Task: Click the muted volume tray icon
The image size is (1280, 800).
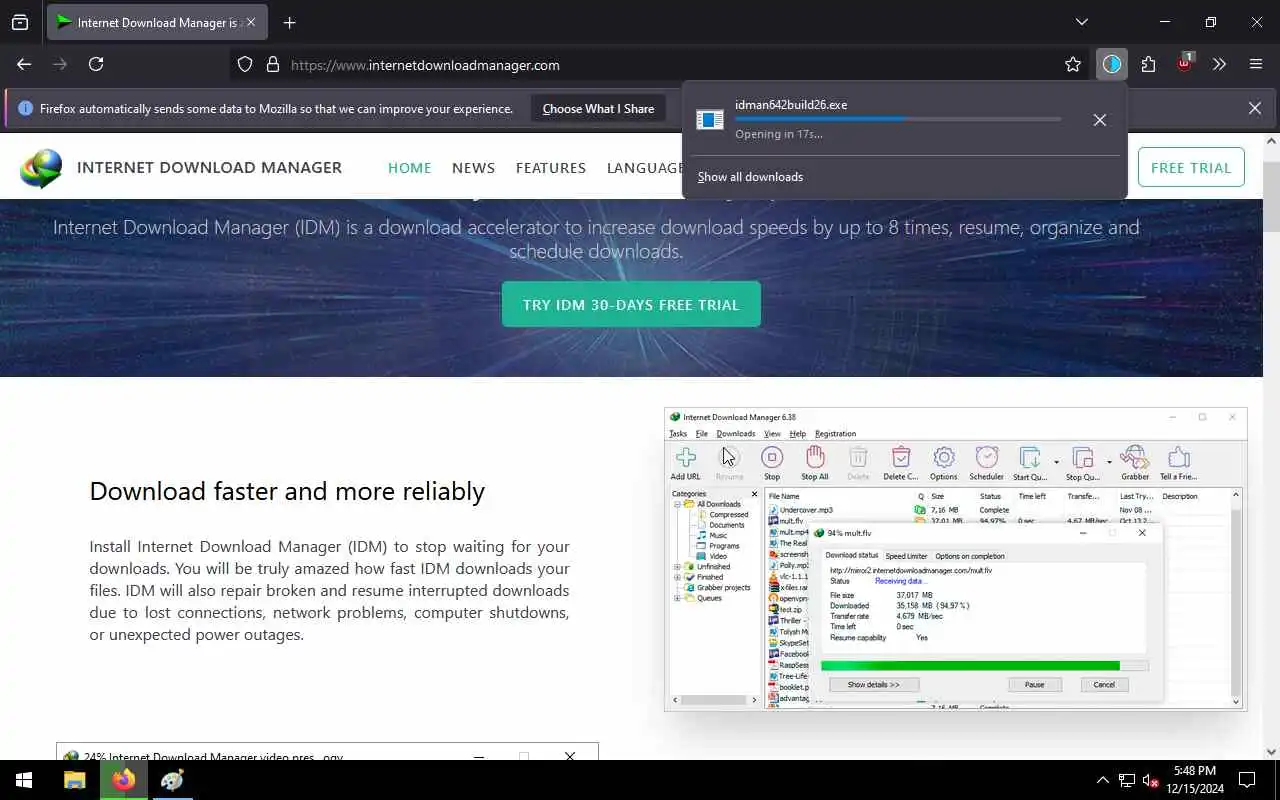Action: [x=1151, y=780]
